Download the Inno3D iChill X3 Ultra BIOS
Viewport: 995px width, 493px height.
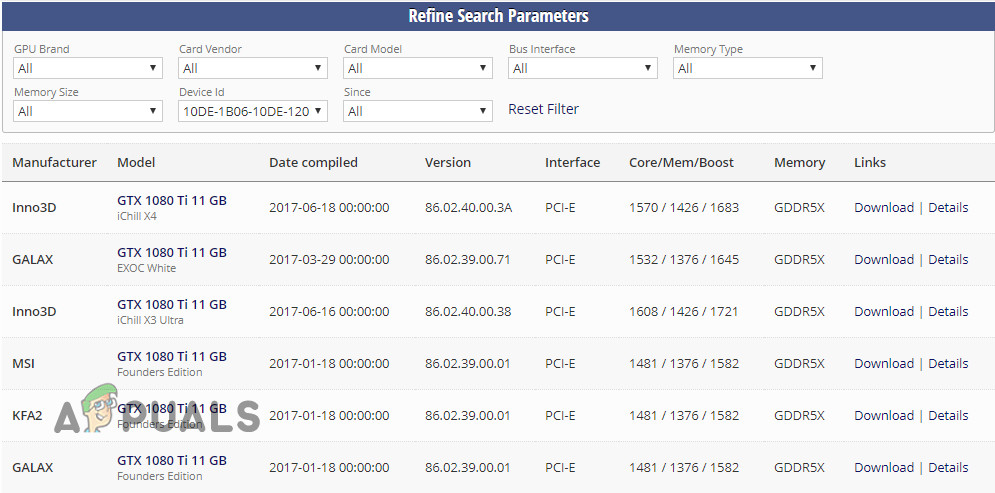click(x=884, y=312)
